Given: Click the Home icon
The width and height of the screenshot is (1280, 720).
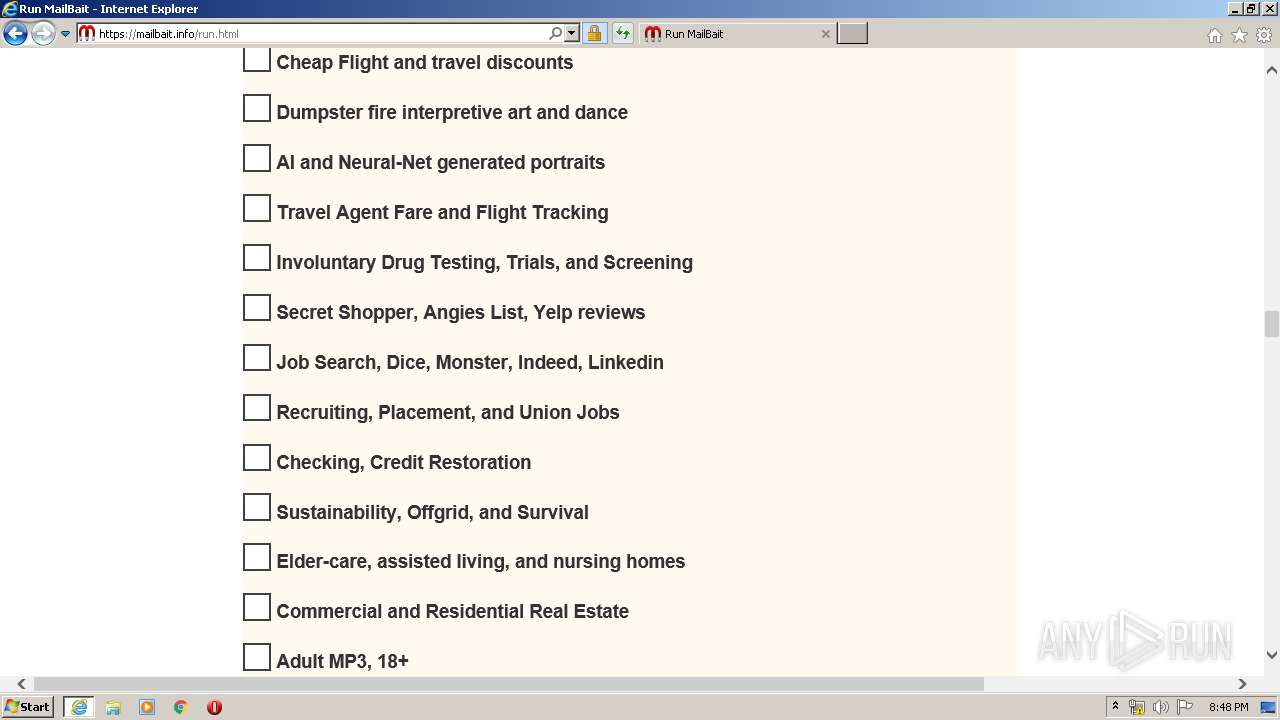Looking at the screenshot, I should (x=1214, y=35).
